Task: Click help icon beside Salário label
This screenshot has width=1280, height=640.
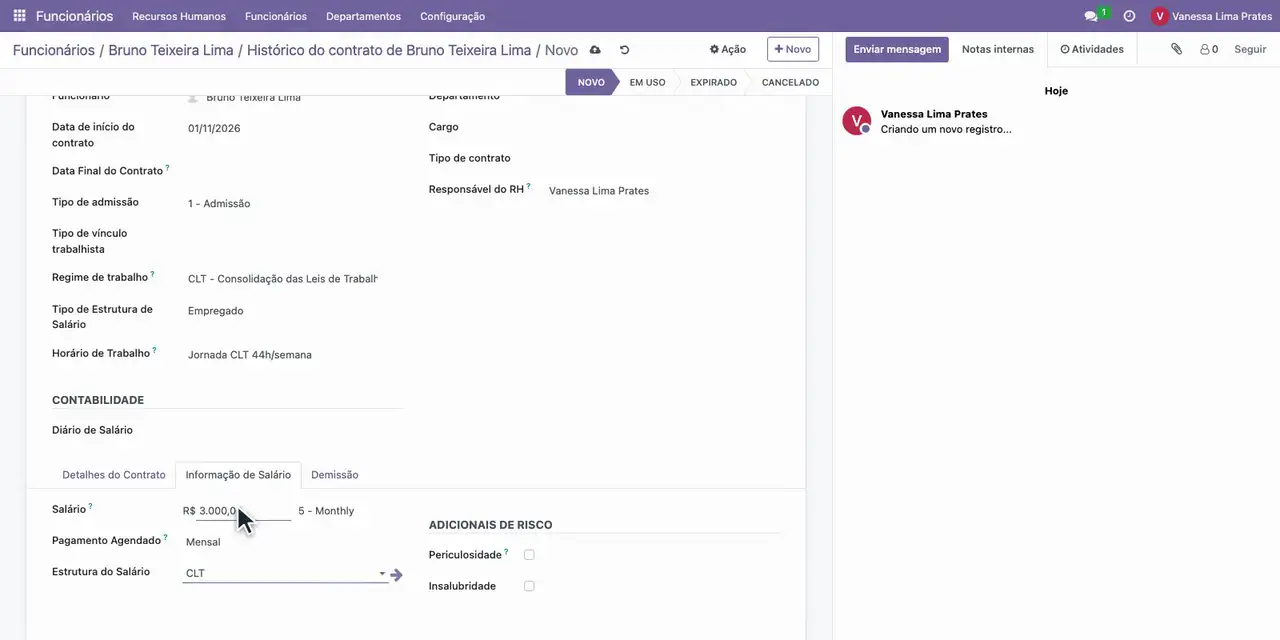Action: tap(90, 506)
